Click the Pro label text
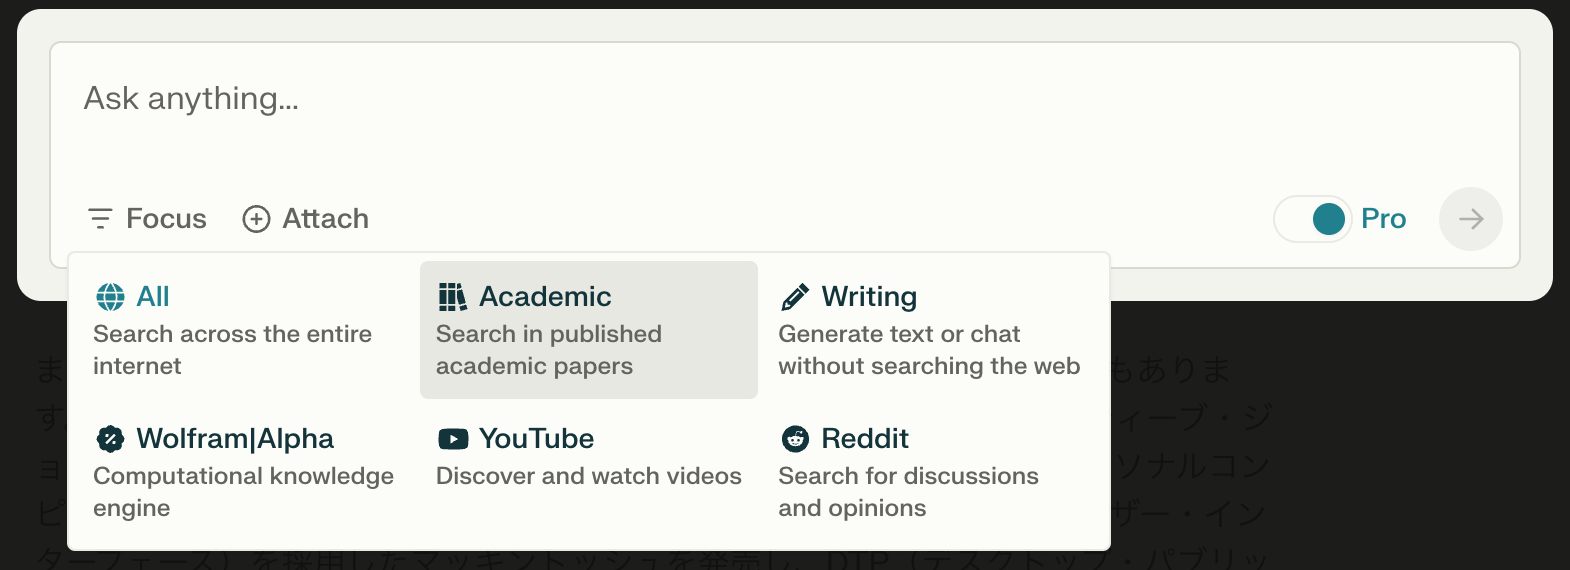This screenshot has width=1570, height=570. pyautogui.click(x=1383, y=219)
